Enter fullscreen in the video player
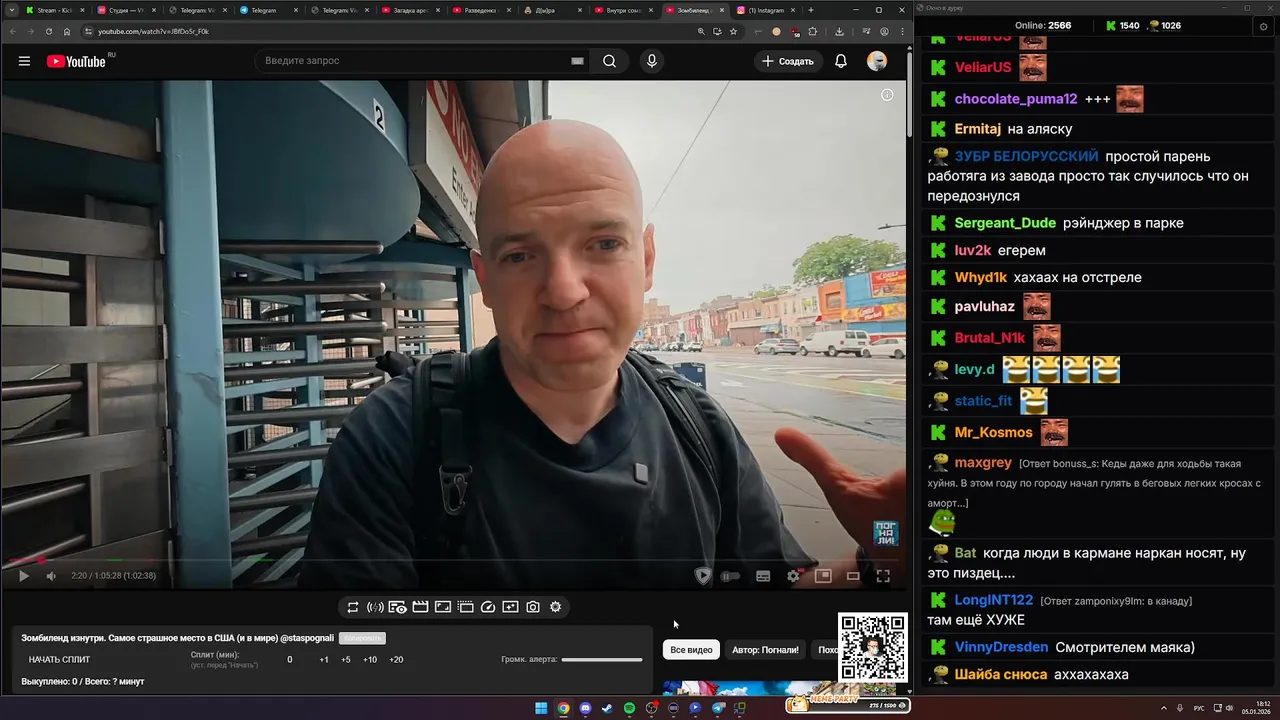1280x720 pixels. [x=883, y=576]
